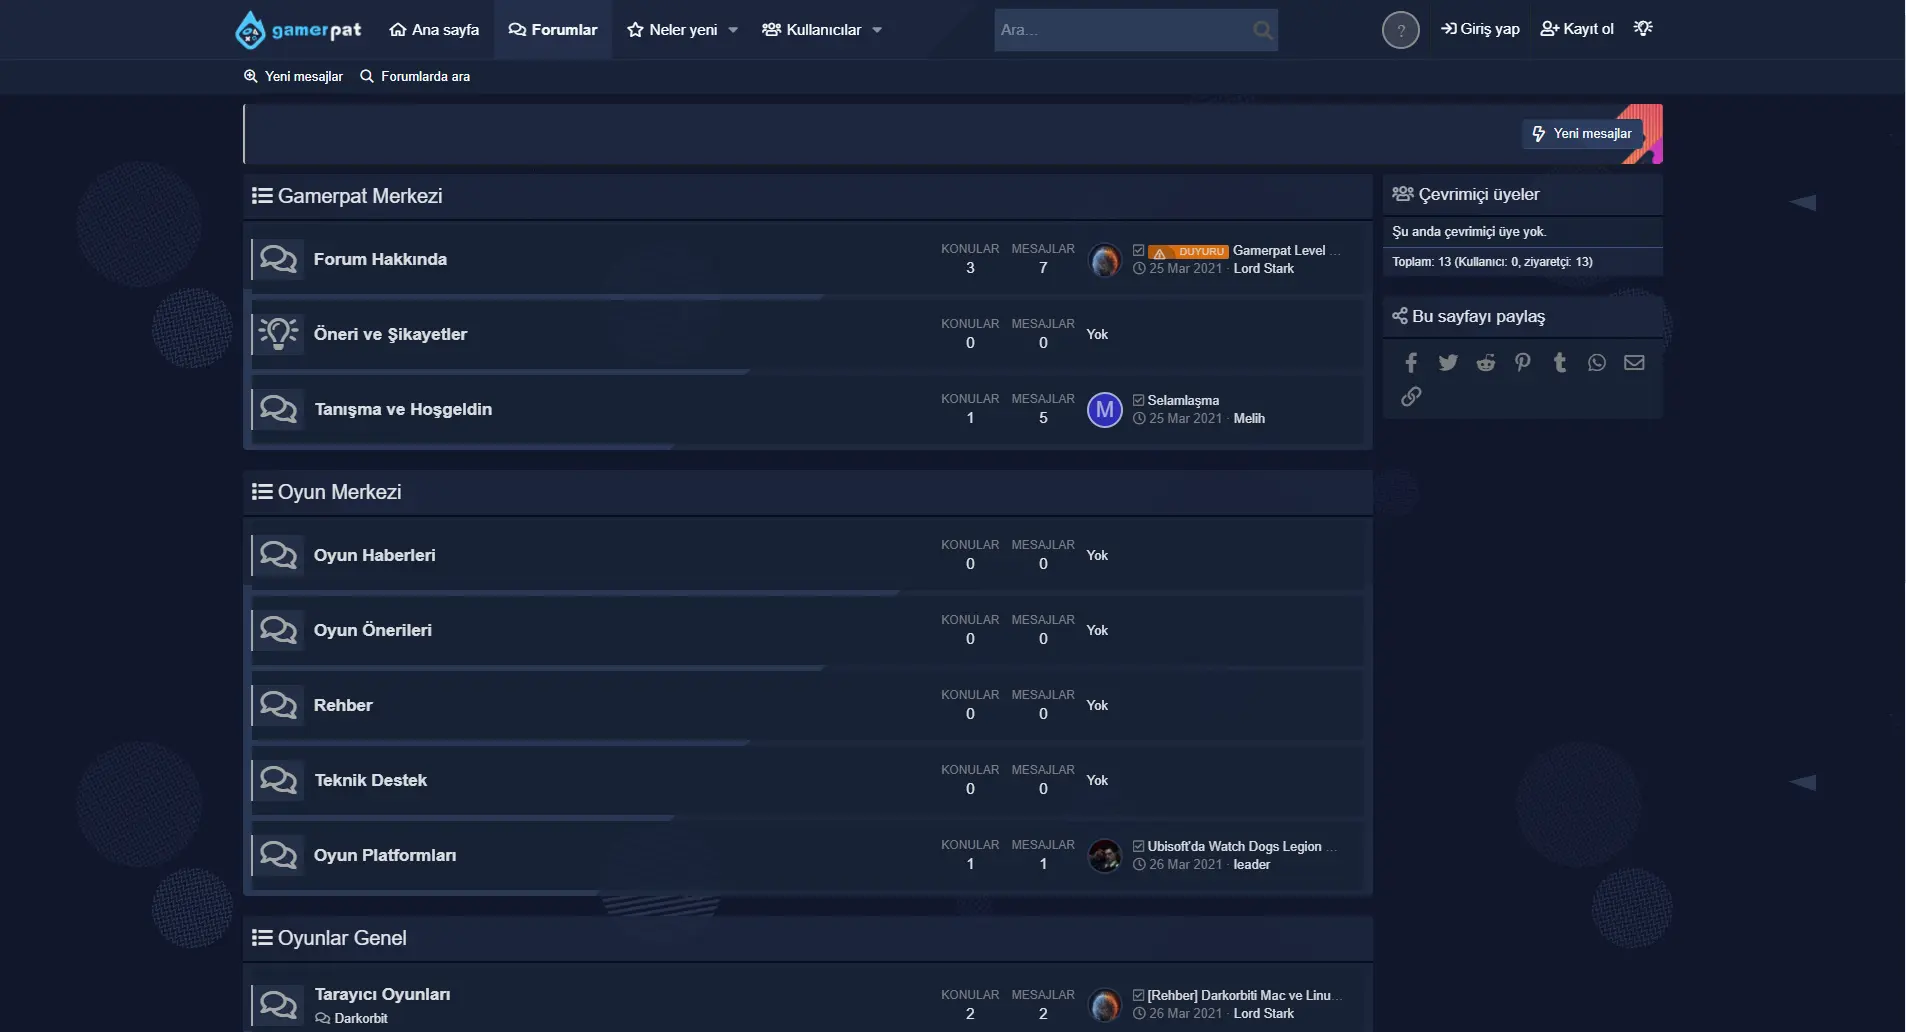1906x1032 pixels.
Task: Open leader's avatar in Oyun Platformları row
Action: [1104, 856]
